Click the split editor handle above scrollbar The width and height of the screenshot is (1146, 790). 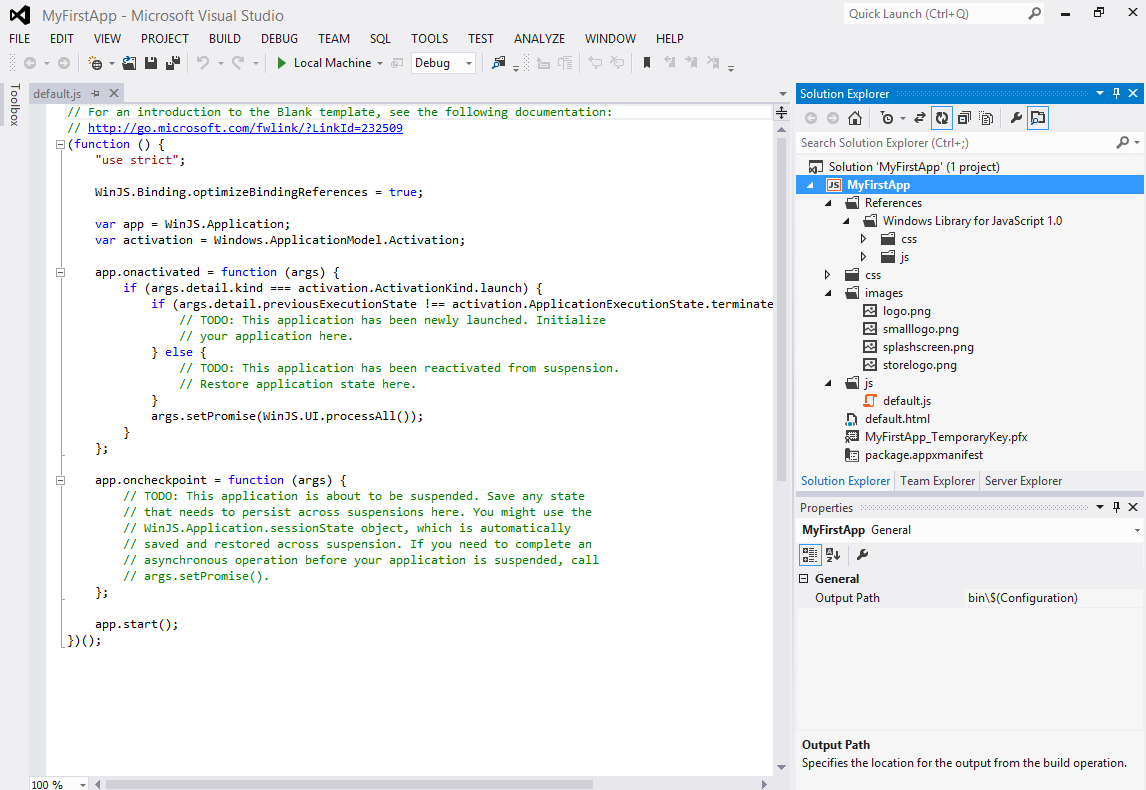coord(781,113)
